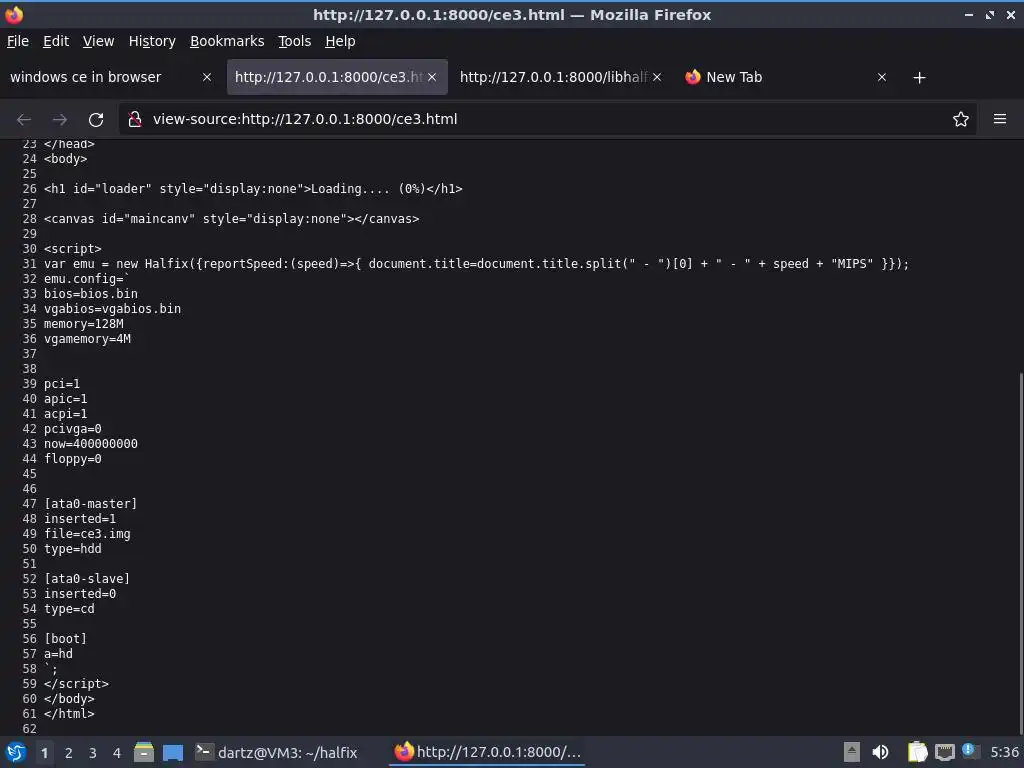This screenshot has height=768, width=1024.
Task: Click the blue show-desktop taskbar icon
Action: [x=173, y=752]
